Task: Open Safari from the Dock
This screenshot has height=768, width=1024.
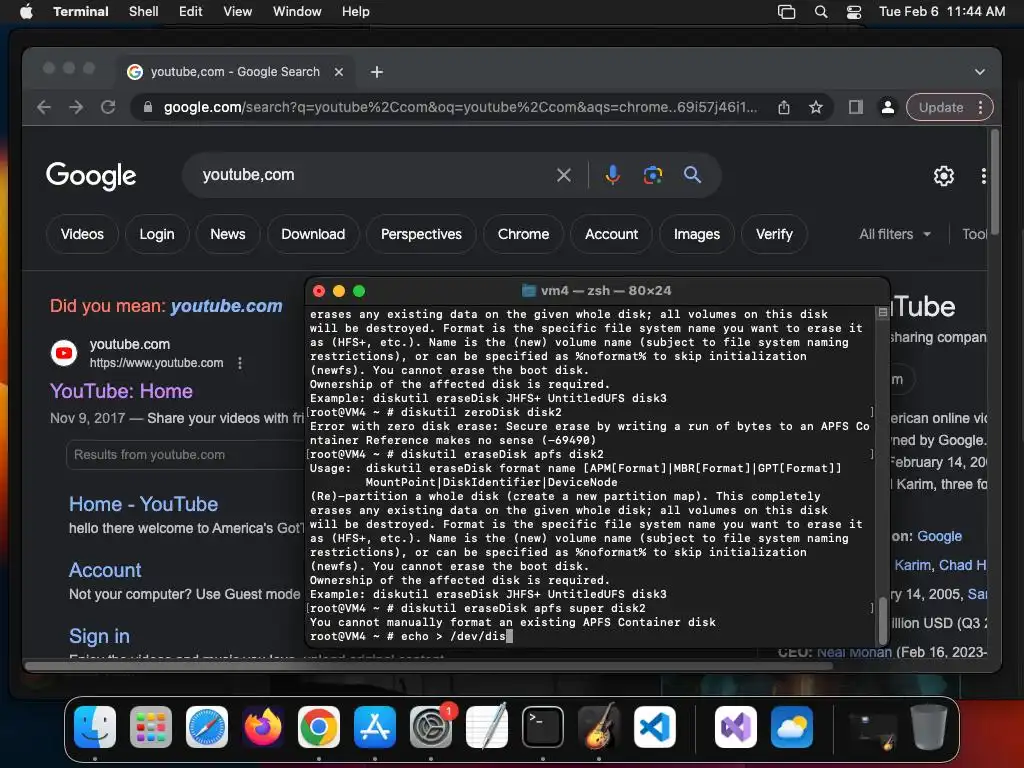Action: pos(207,727)
